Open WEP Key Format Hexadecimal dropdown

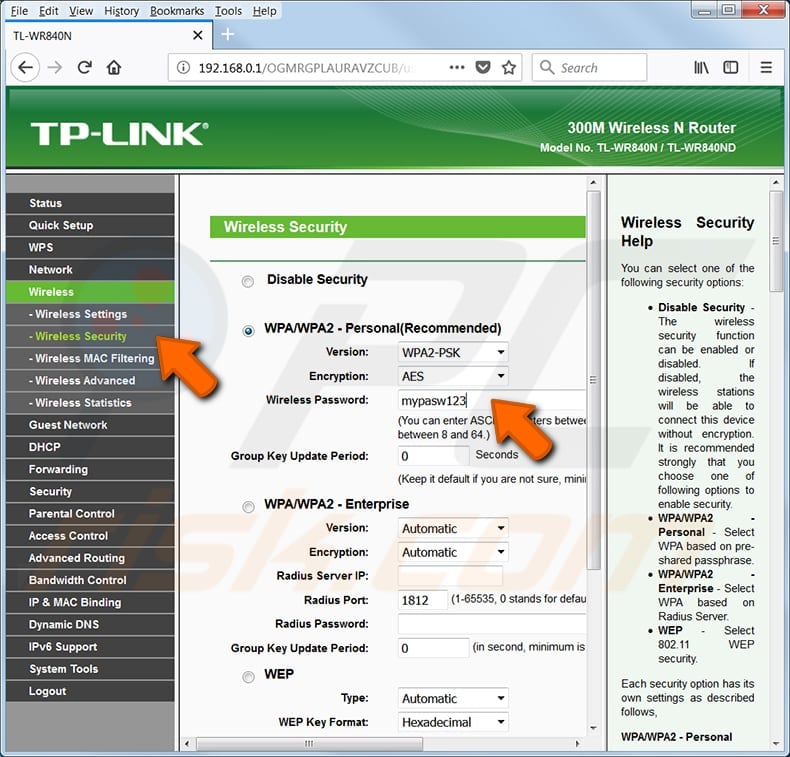452,722
